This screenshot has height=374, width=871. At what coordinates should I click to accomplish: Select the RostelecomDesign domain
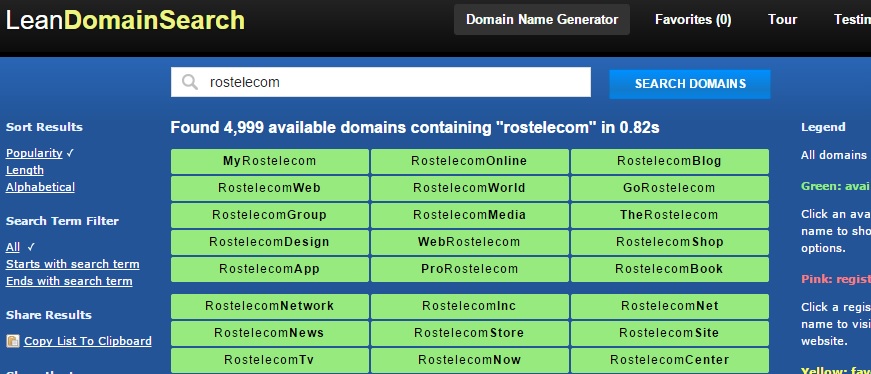(x=269, y=242)
